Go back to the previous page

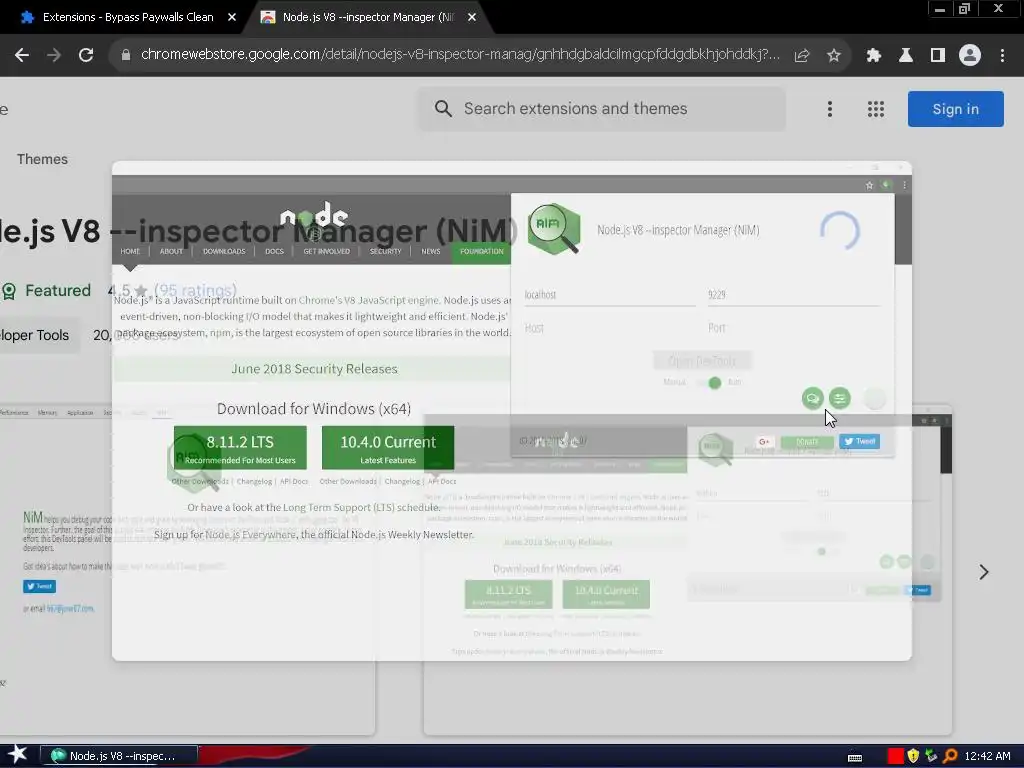(22, 55)
